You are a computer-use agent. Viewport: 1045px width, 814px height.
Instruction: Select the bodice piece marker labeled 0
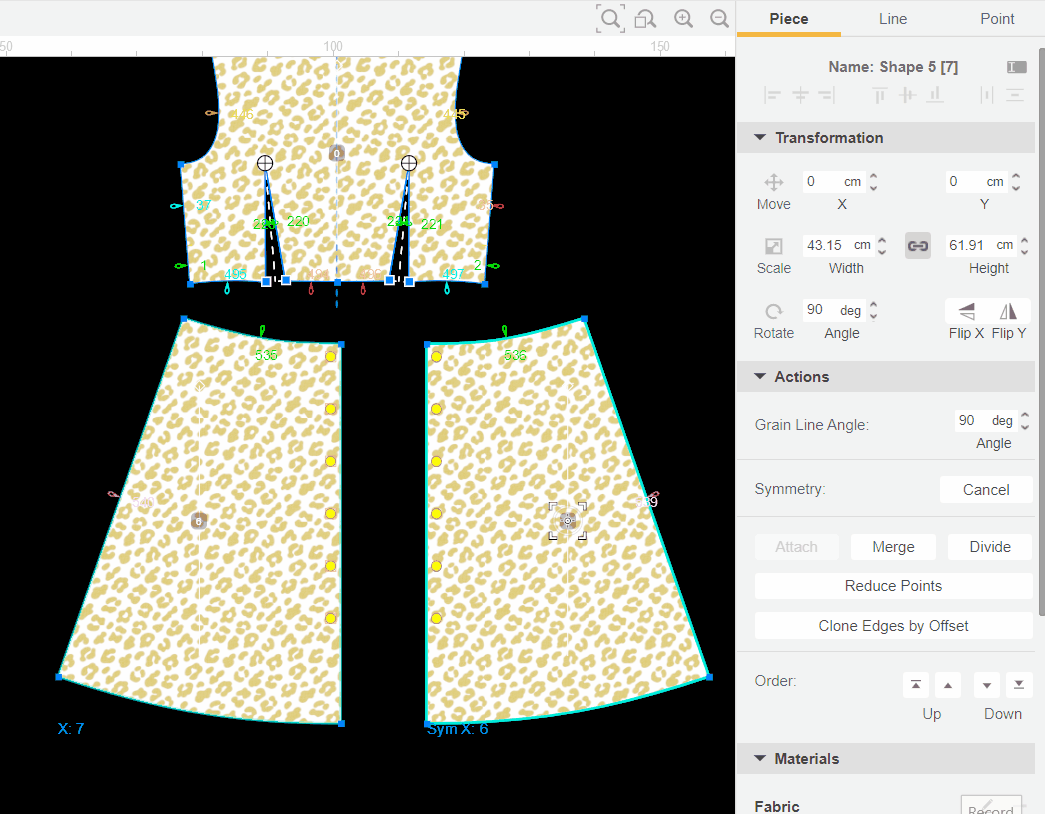tap(337, 153)
